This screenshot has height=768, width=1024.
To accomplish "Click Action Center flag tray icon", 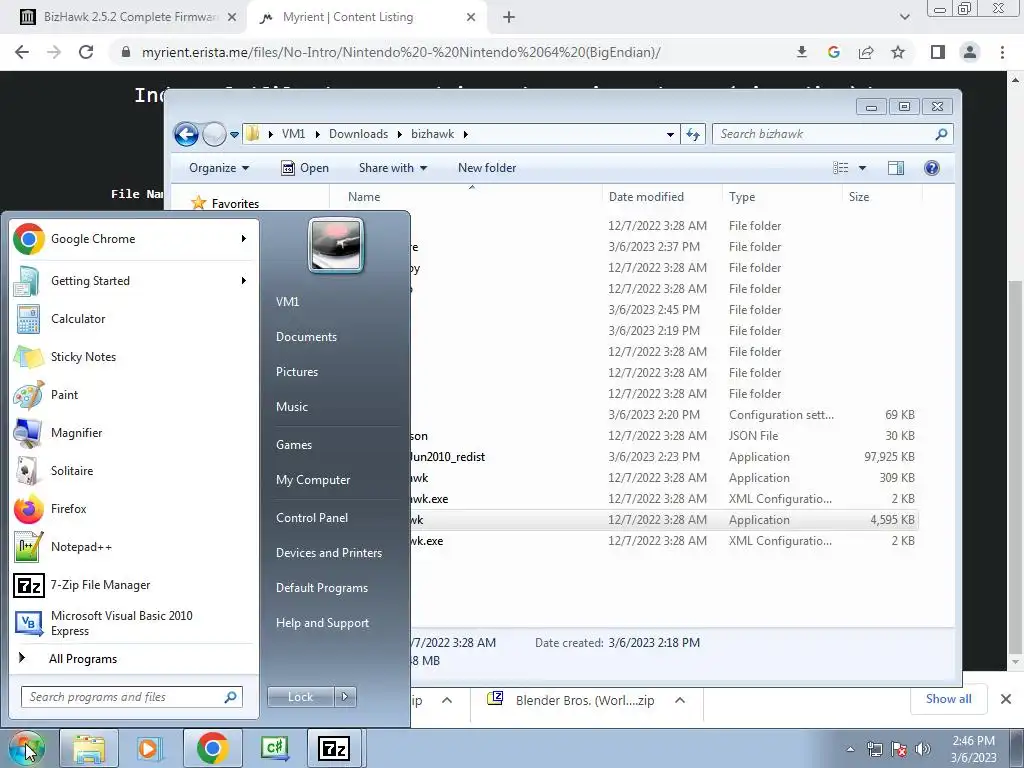I will (899, 749).
